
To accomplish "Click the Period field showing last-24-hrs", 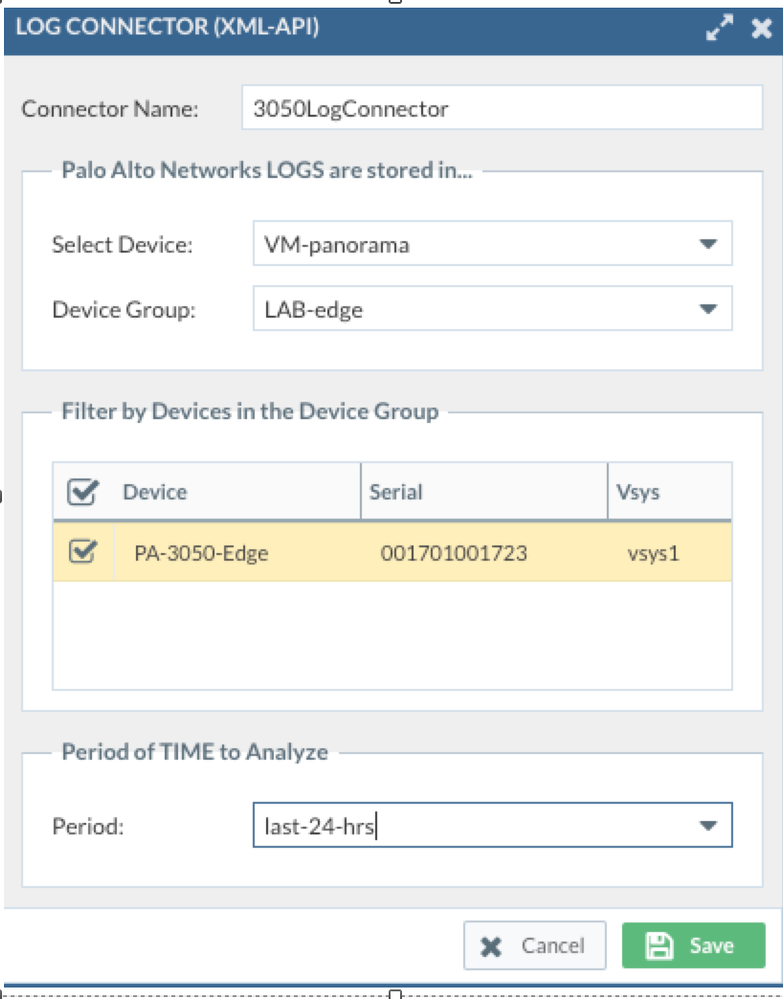I will (470, 826).
